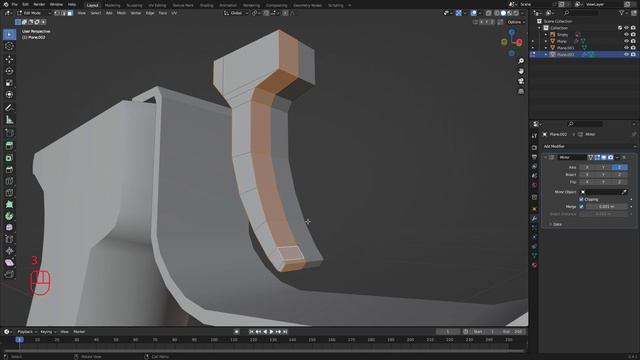Click the Mirror Object eyedropper icon
This screenshot has height=360, width=640.
pyautogui.click(x=624, y=192)
